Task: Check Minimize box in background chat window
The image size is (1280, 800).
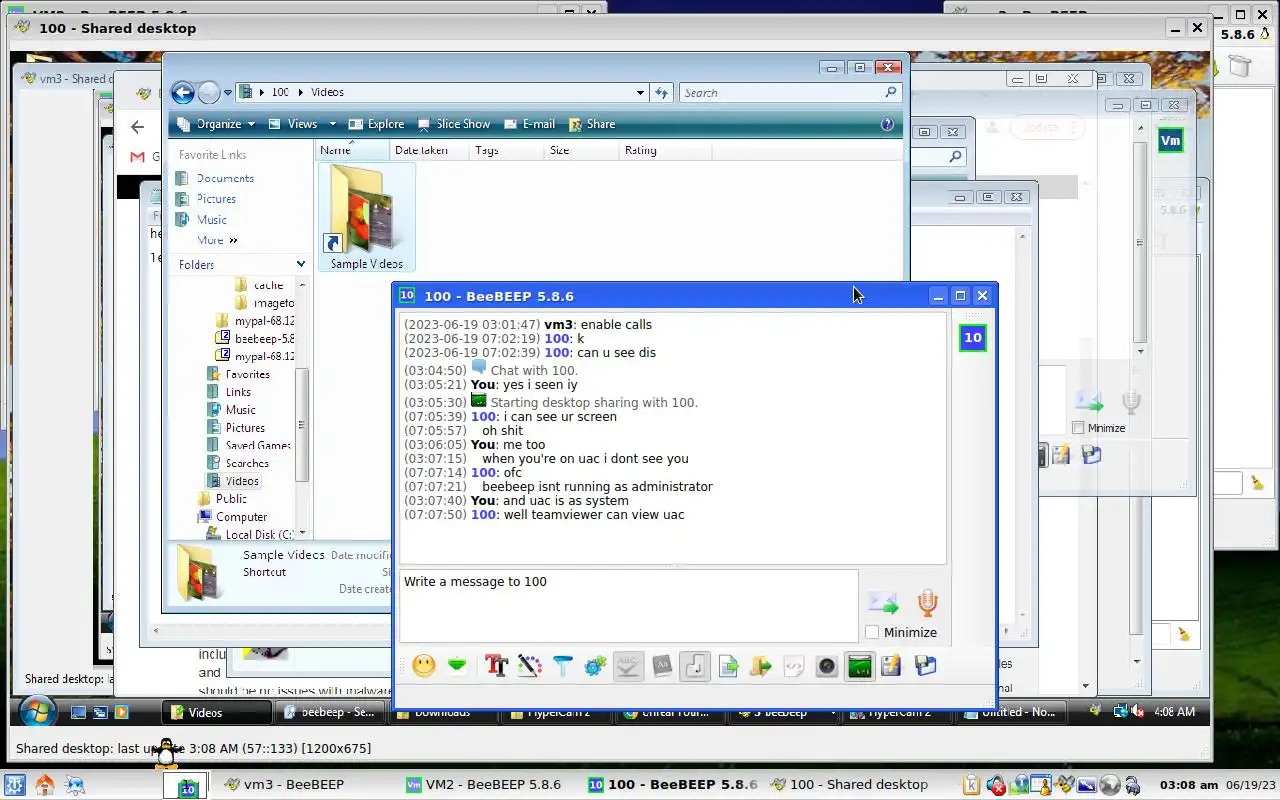Action: [1078, 428]
